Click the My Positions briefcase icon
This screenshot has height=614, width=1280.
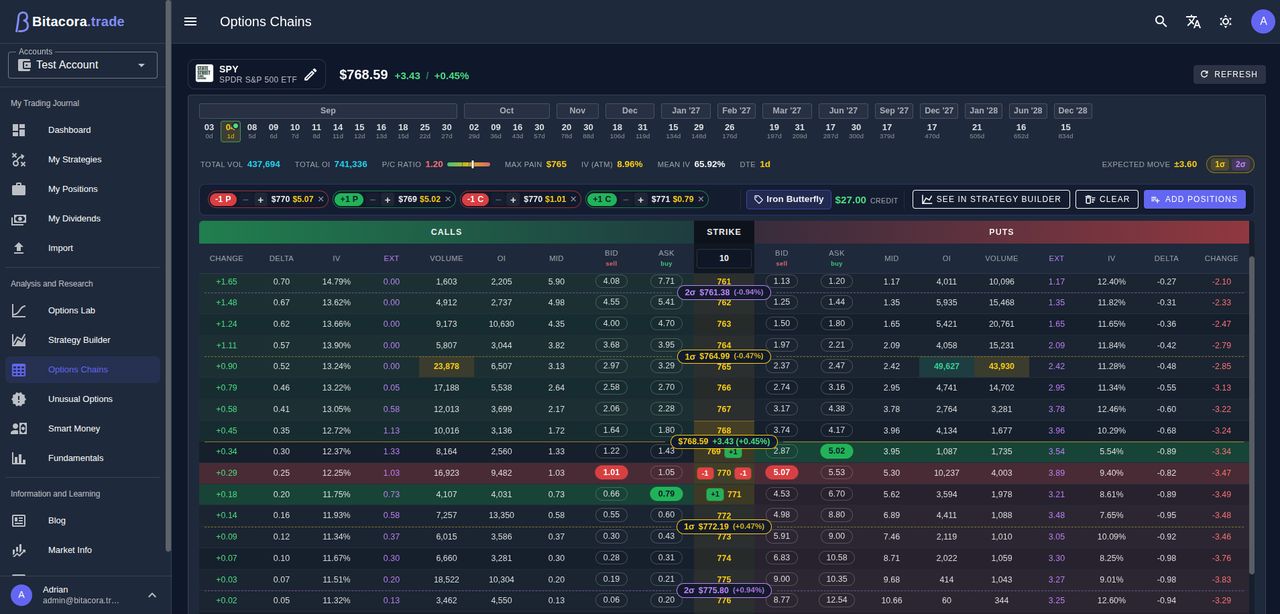tap(18, 189)
